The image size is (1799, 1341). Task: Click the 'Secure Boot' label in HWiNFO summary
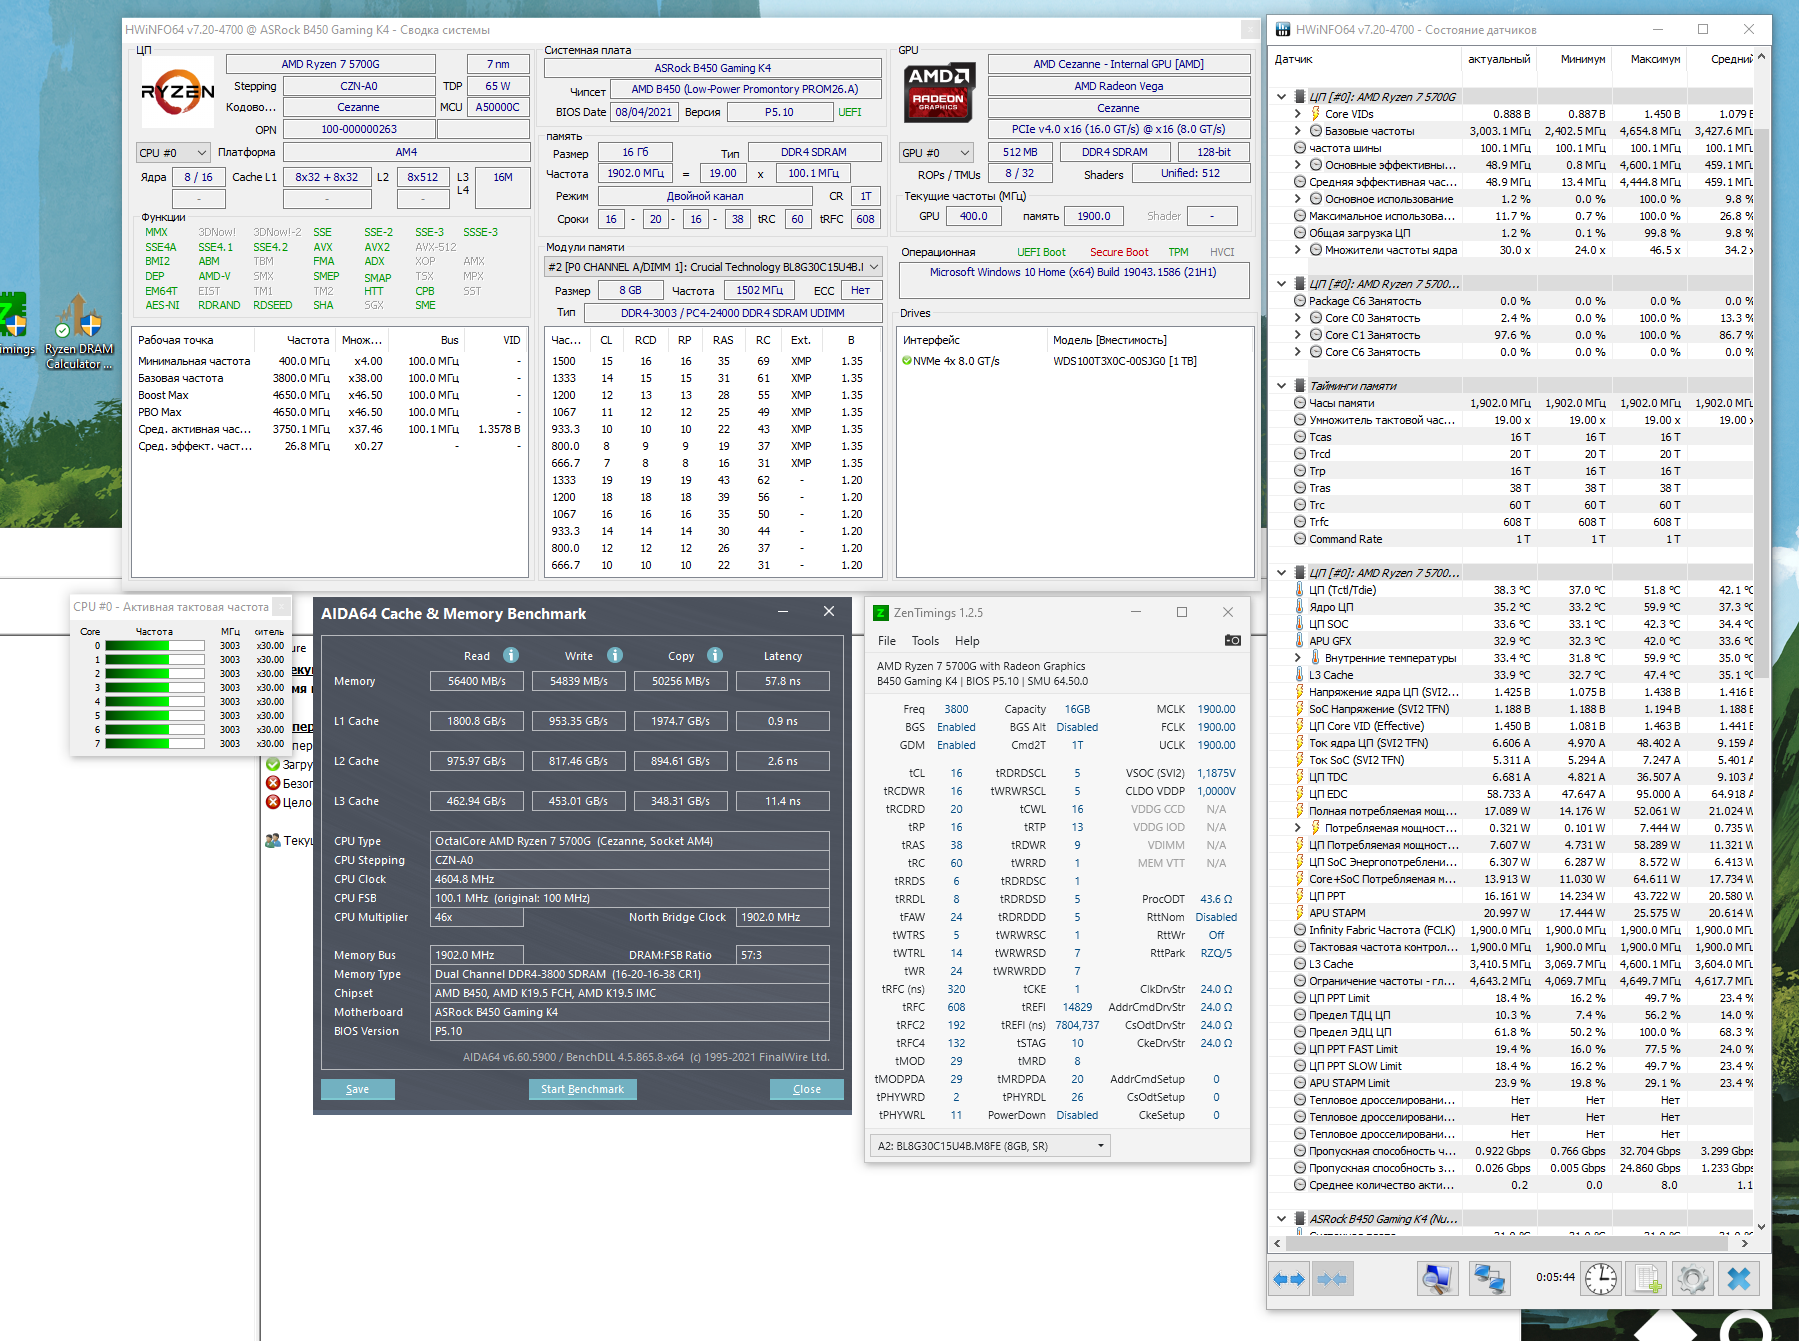point(1119,252)
